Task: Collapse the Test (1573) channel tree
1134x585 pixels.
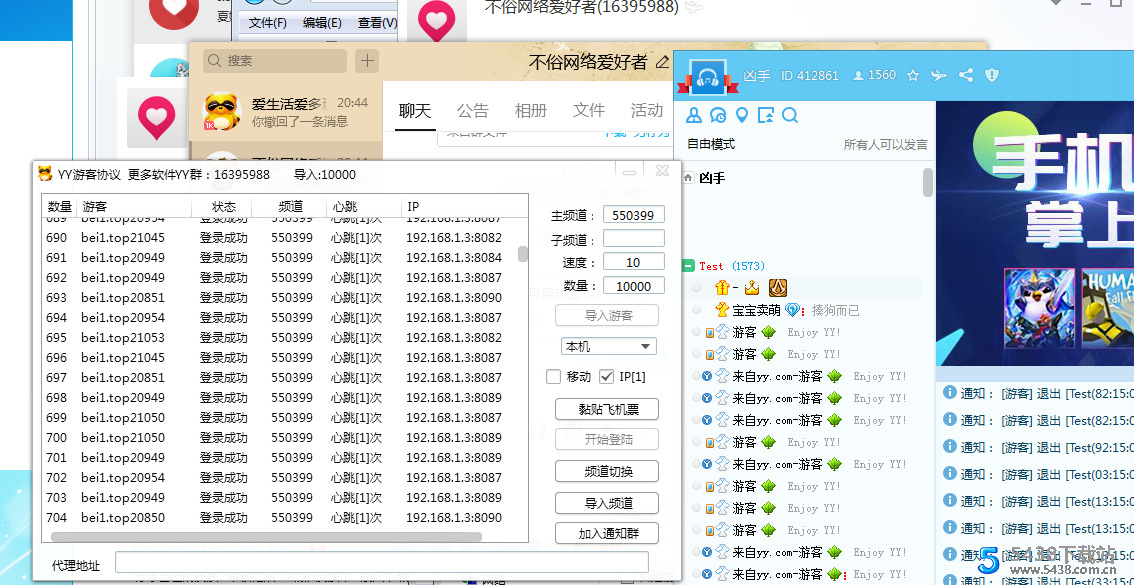Action: [687, 266]
